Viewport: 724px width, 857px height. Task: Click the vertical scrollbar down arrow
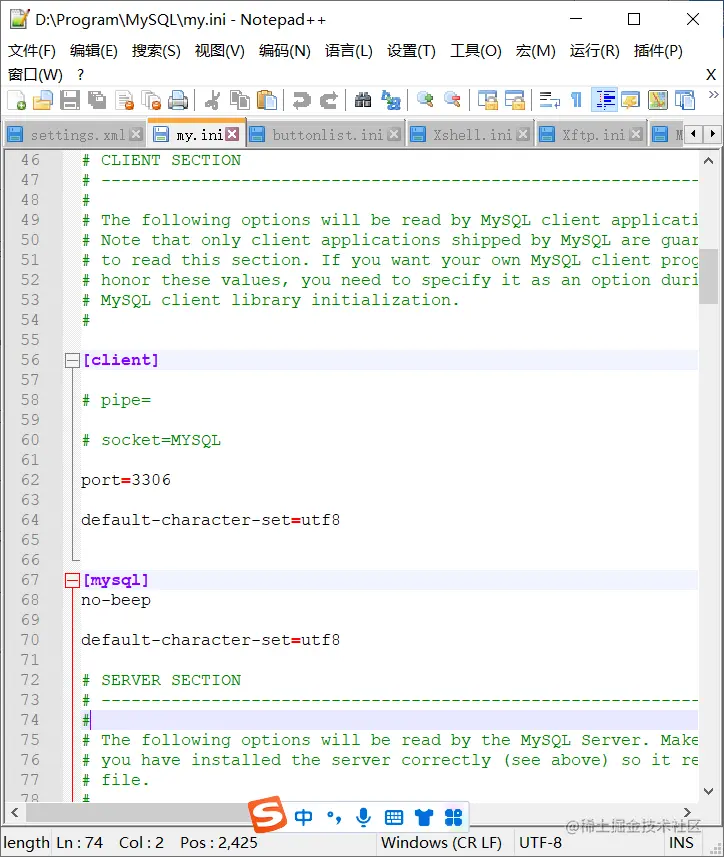click(709, 791)
